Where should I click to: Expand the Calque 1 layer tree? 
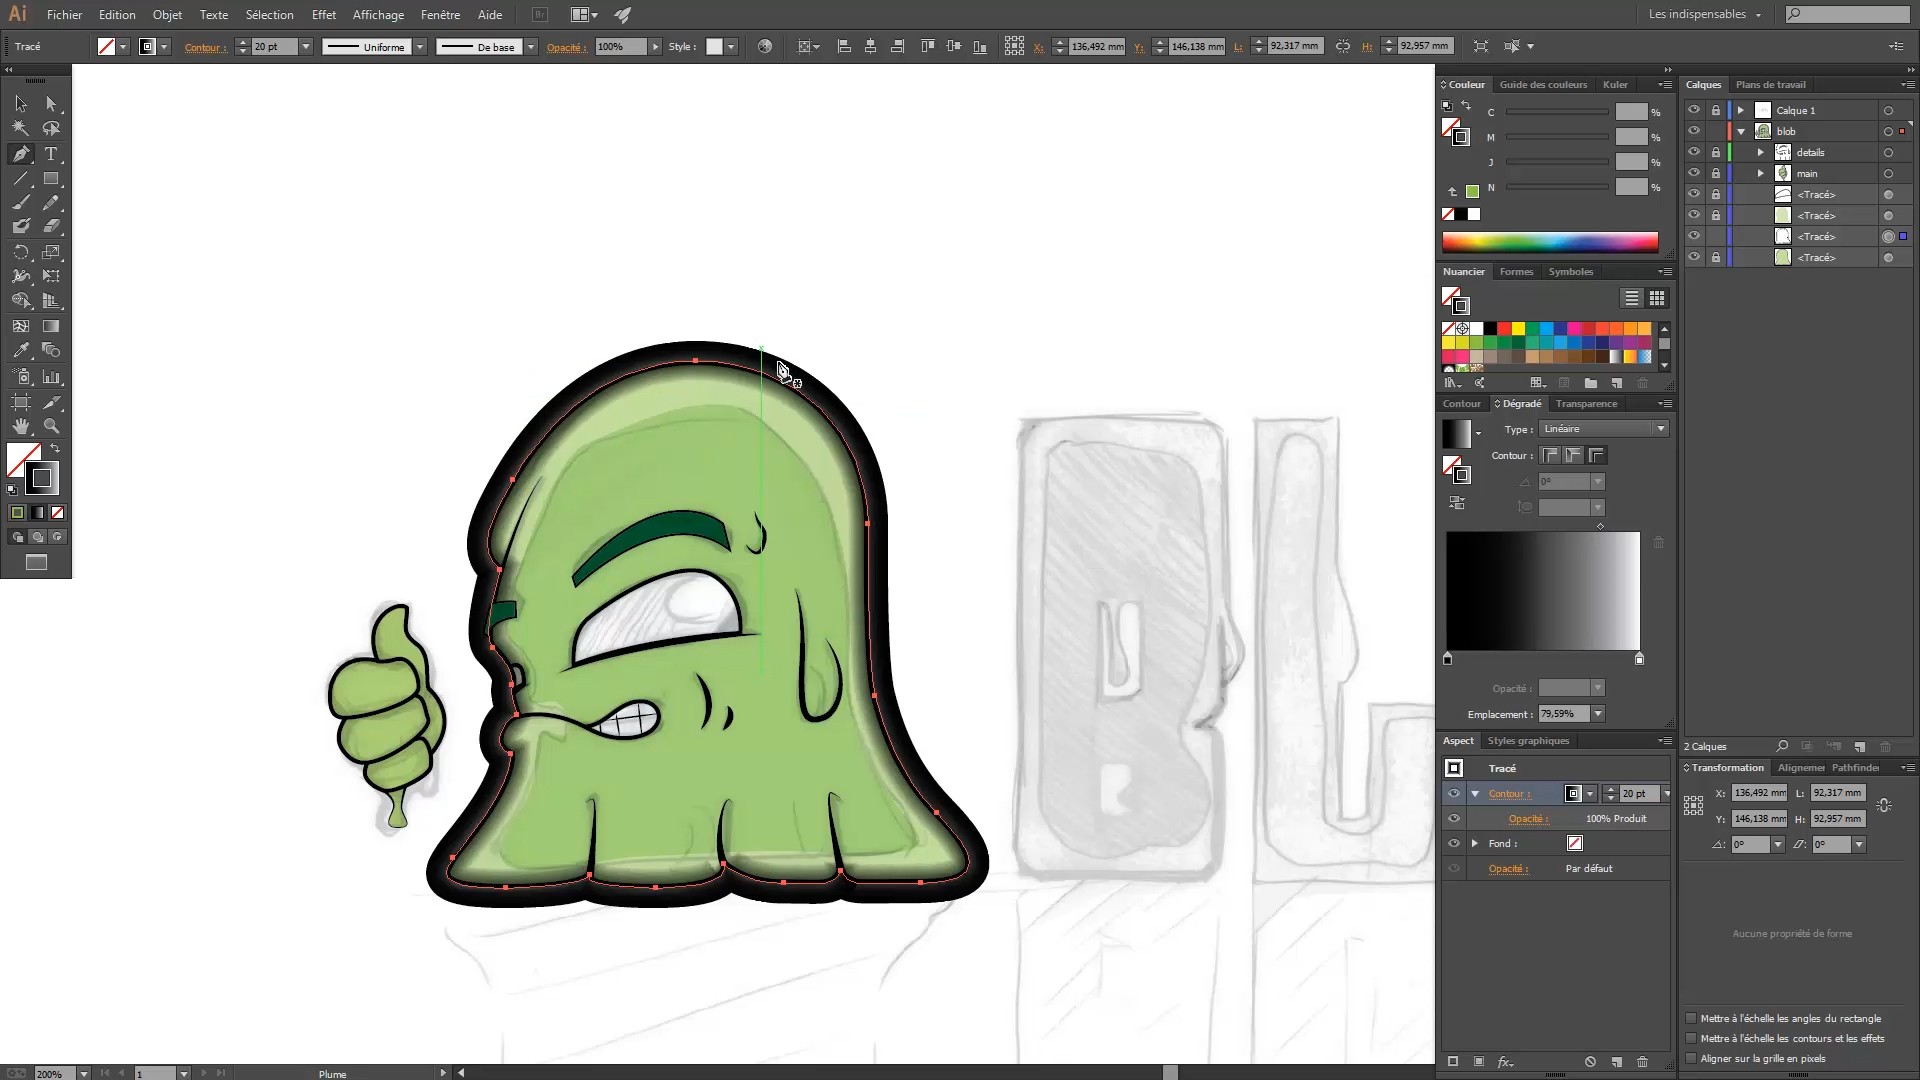tap(1742, 111)
